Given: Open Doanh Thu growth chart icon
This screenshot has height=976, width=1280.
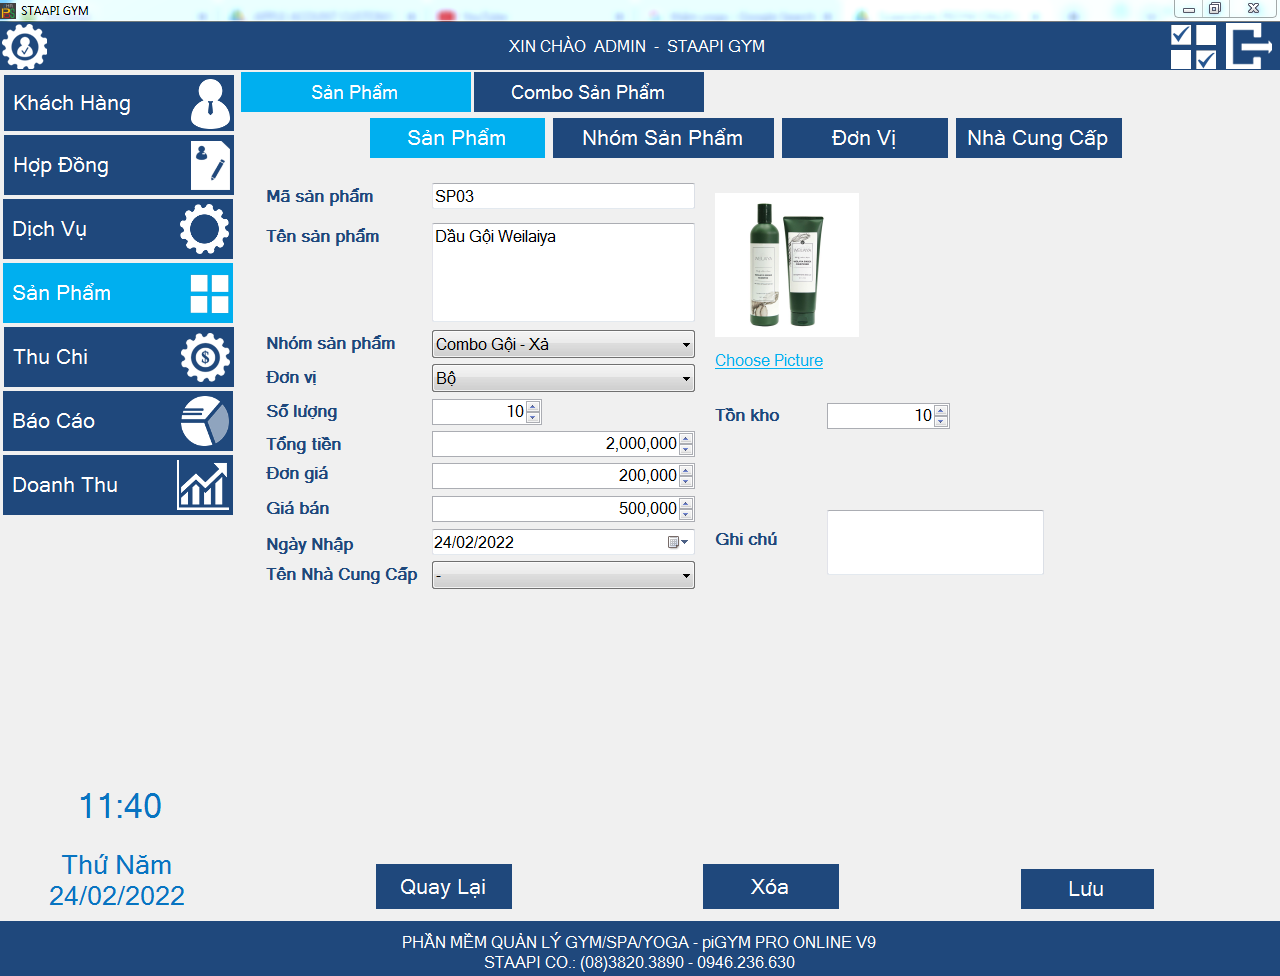Looking at the screenshot, I should click(x=203, y=485).
